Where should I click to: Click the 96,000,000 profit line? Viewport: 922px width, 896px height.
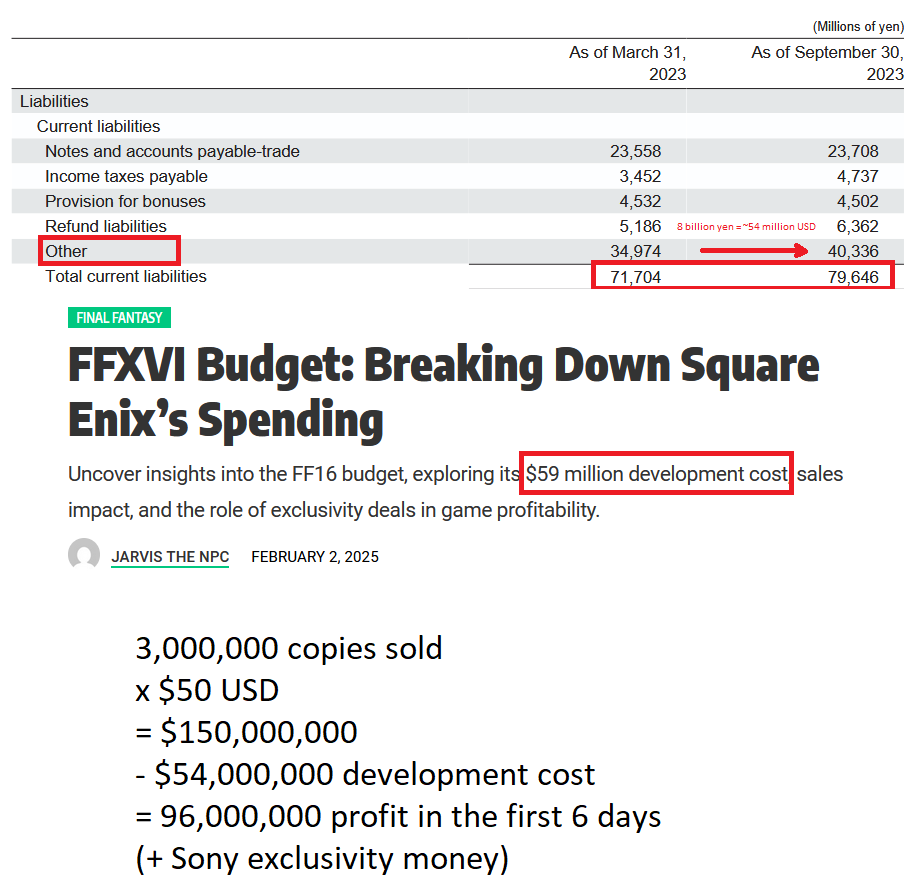[398, 817]
